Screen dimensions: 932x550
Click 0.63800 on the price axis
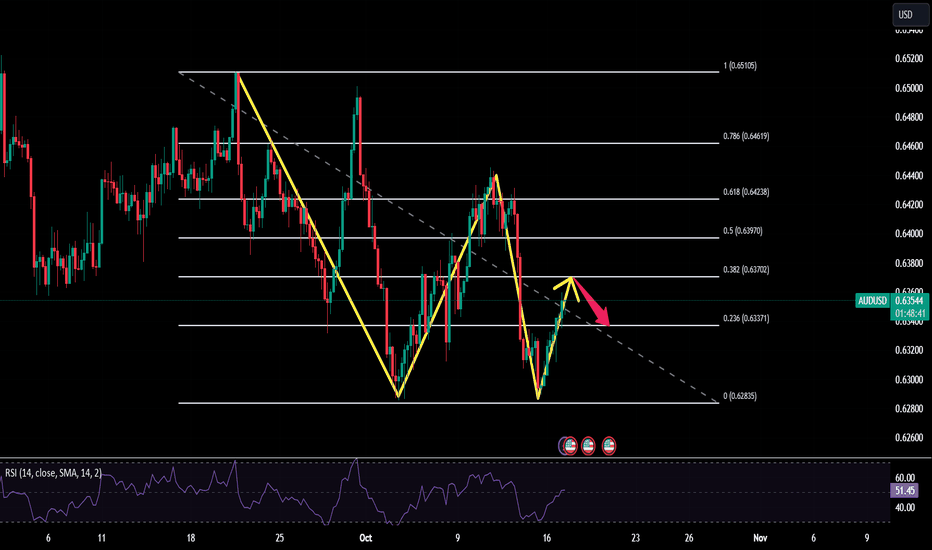click(x=909, y=263)
